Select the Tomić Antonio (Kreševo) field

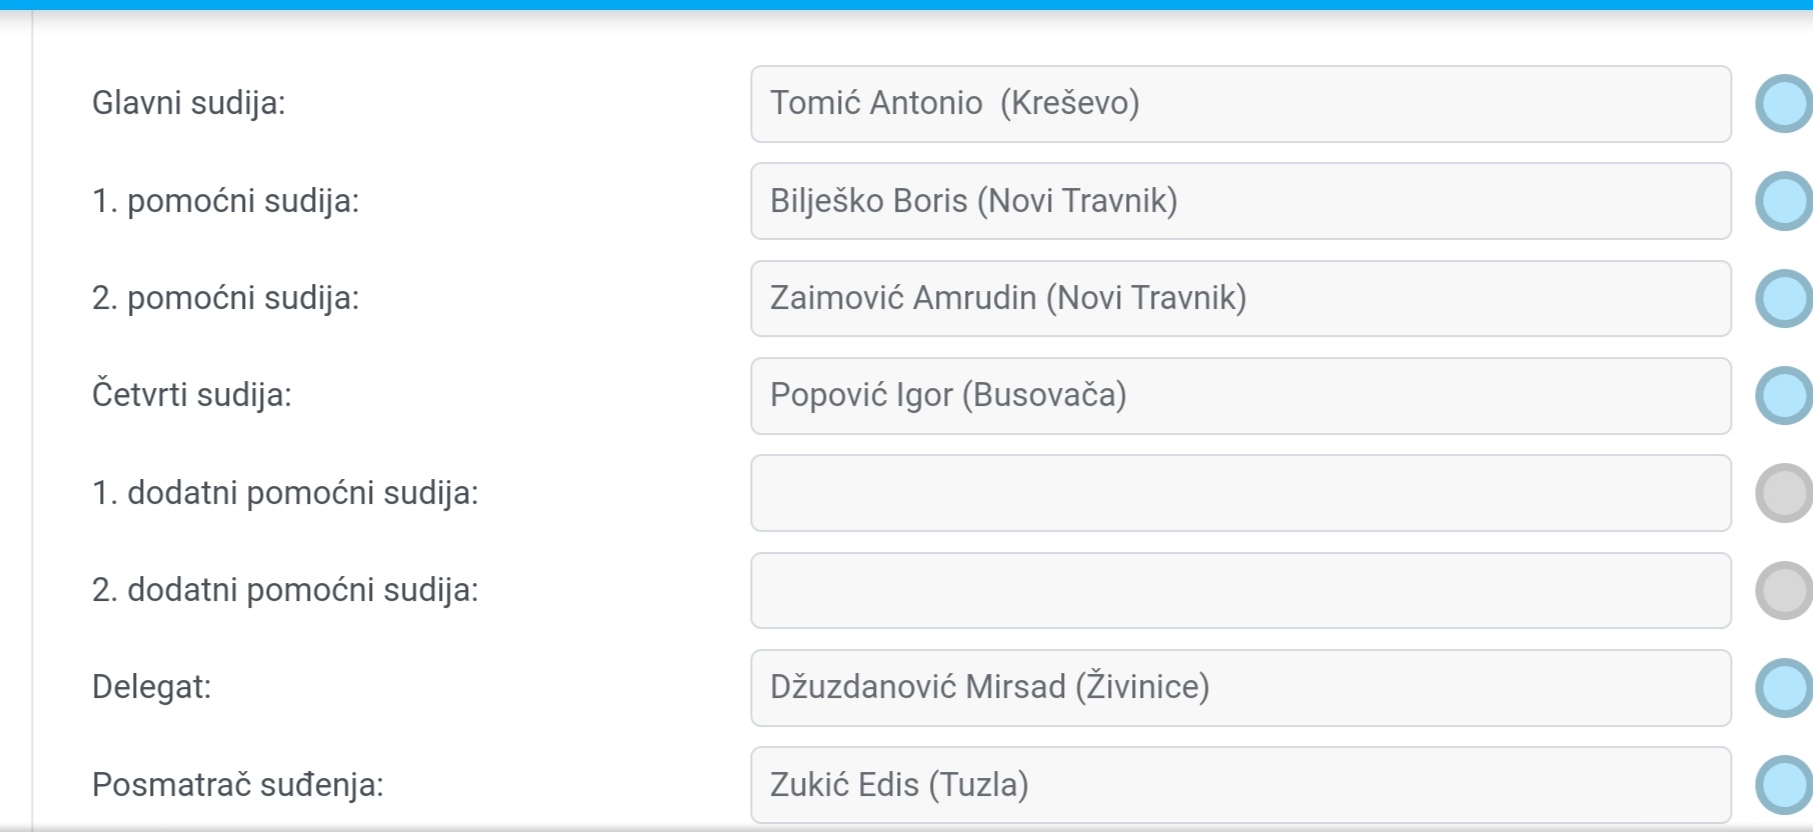pyautogui.click(x=1241, y=104)
